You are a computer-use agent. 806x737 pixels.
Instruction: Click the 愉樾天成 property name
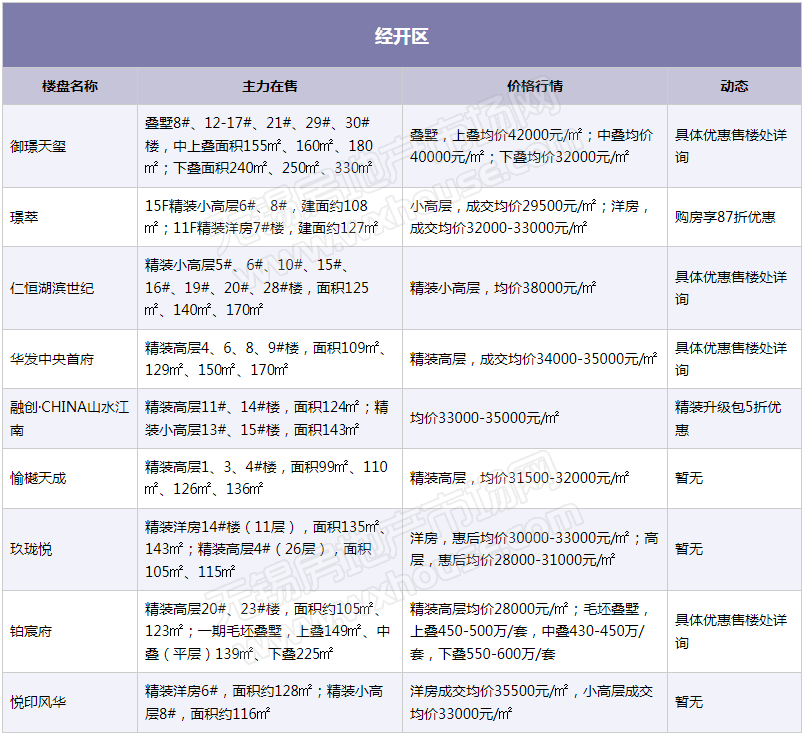tap(38, 478)
